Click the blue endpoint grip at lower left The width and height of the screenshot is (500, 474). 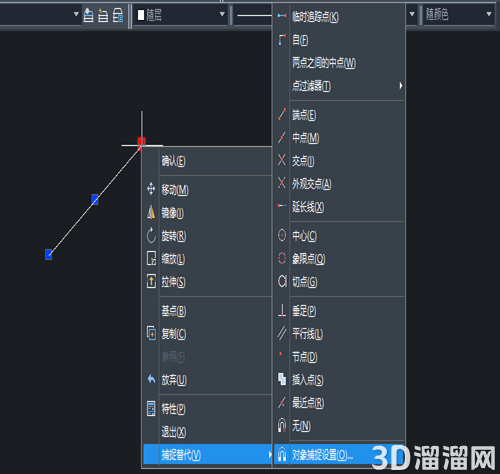click(x=49, y=254)
